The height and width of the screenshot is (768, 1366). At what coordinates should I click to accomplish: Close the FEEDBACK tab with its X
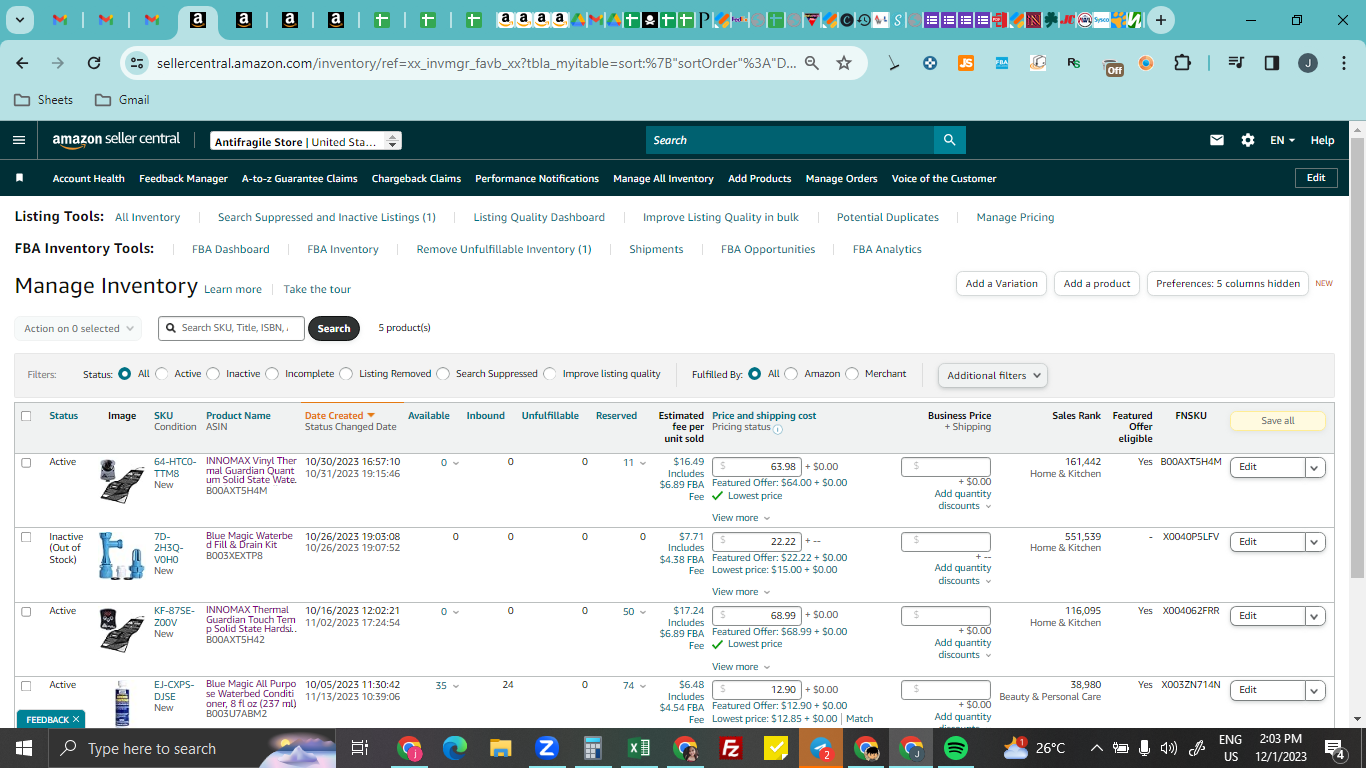pos(76,719)
